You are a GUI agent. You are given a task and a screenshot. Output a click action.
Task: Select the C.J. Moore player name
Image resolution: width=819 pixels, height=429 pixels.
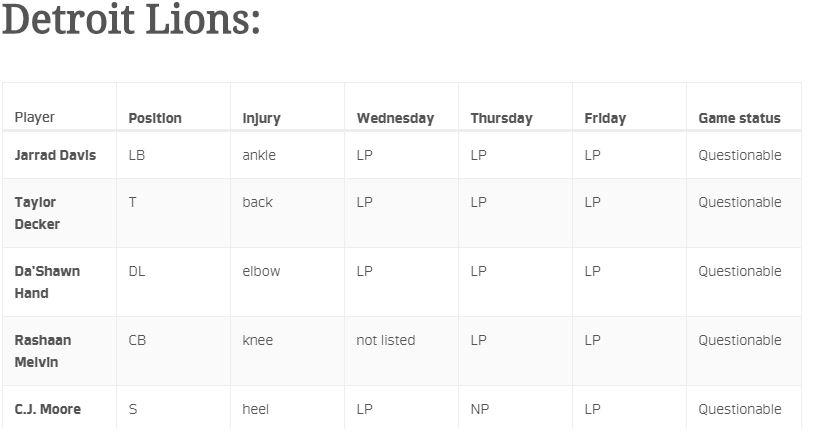coord(48,409)
